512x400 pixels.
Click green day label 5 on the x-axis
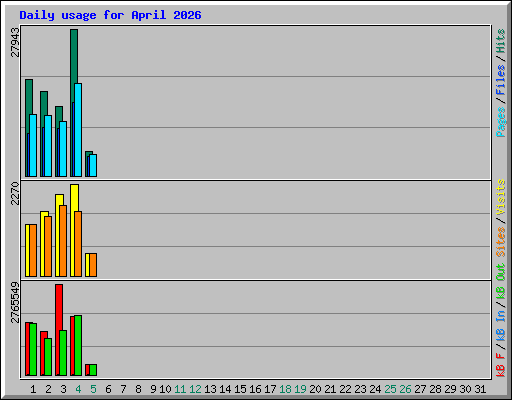pyautogui.click(x=93, y=389)
